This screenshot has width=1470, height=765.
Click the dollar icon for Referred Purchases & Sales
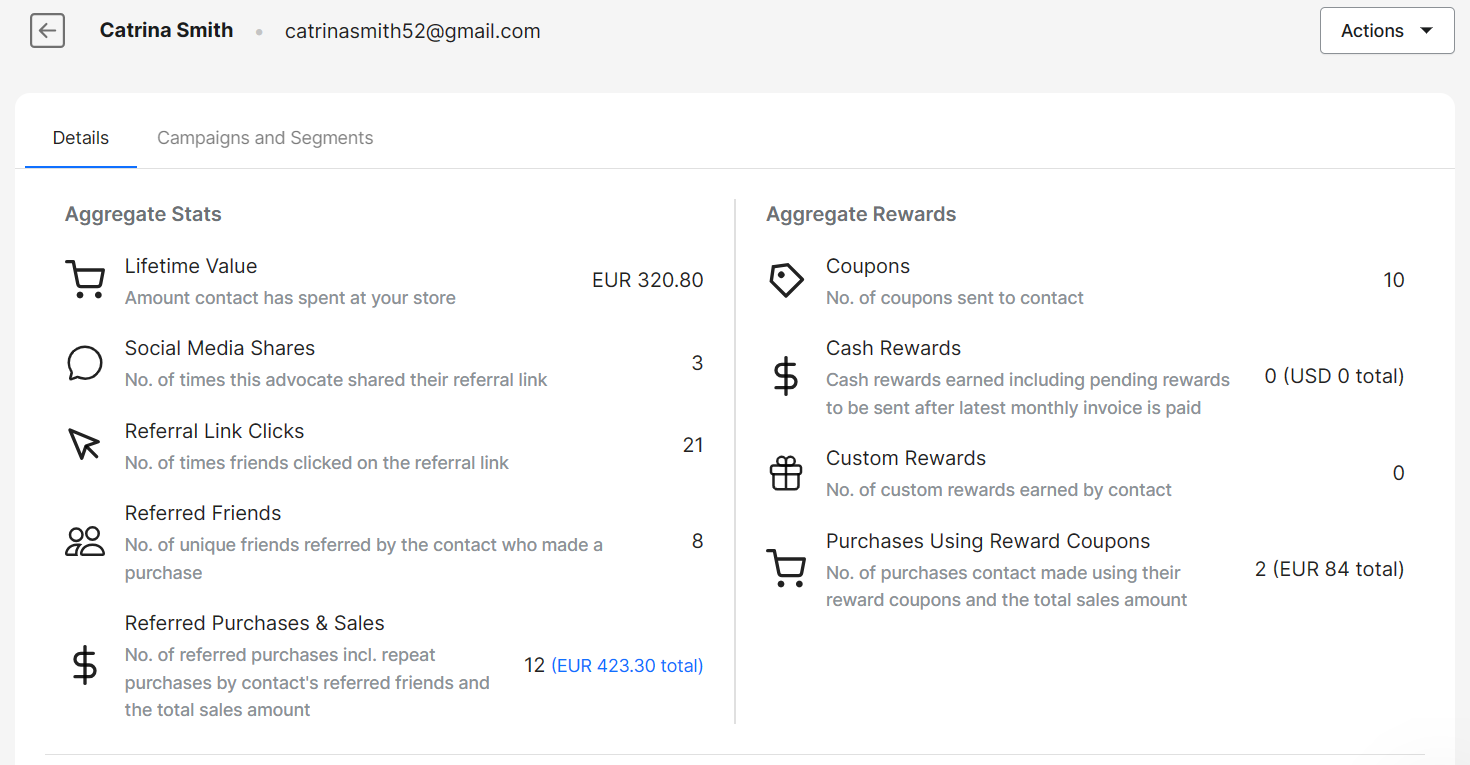point(85,665)
